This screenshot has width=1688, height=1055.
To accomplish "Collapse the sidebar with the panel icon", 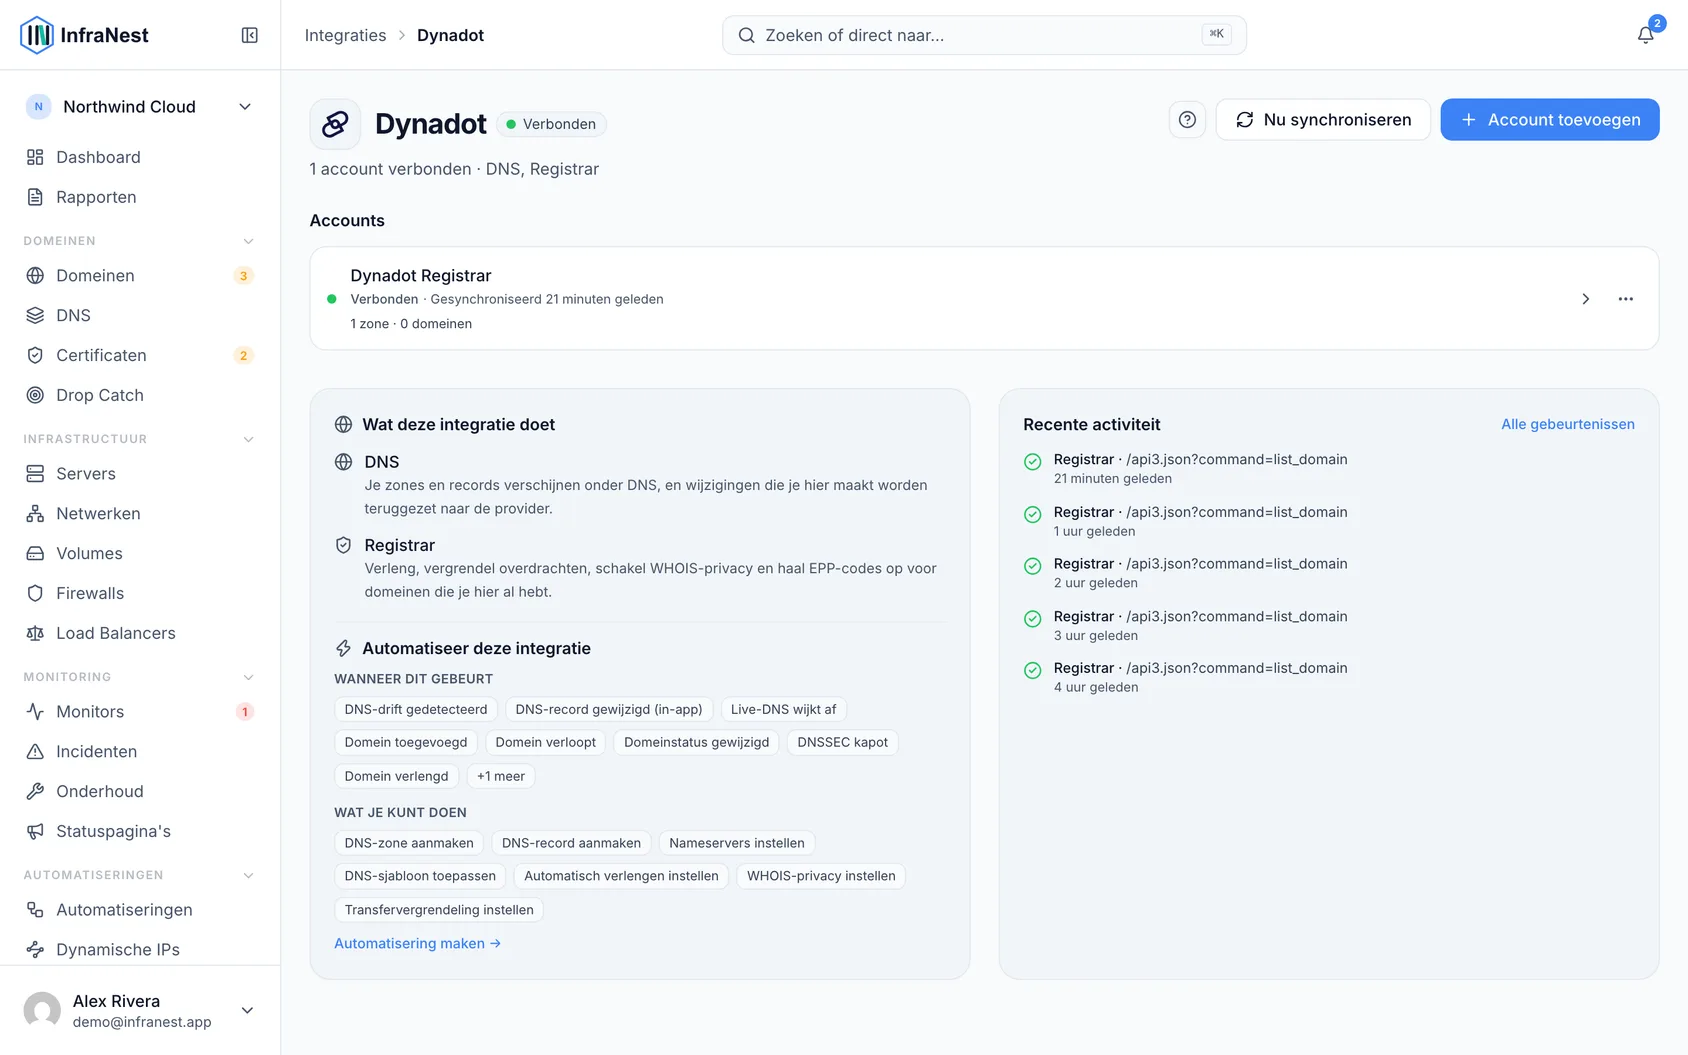I will [x=250, y=35].
